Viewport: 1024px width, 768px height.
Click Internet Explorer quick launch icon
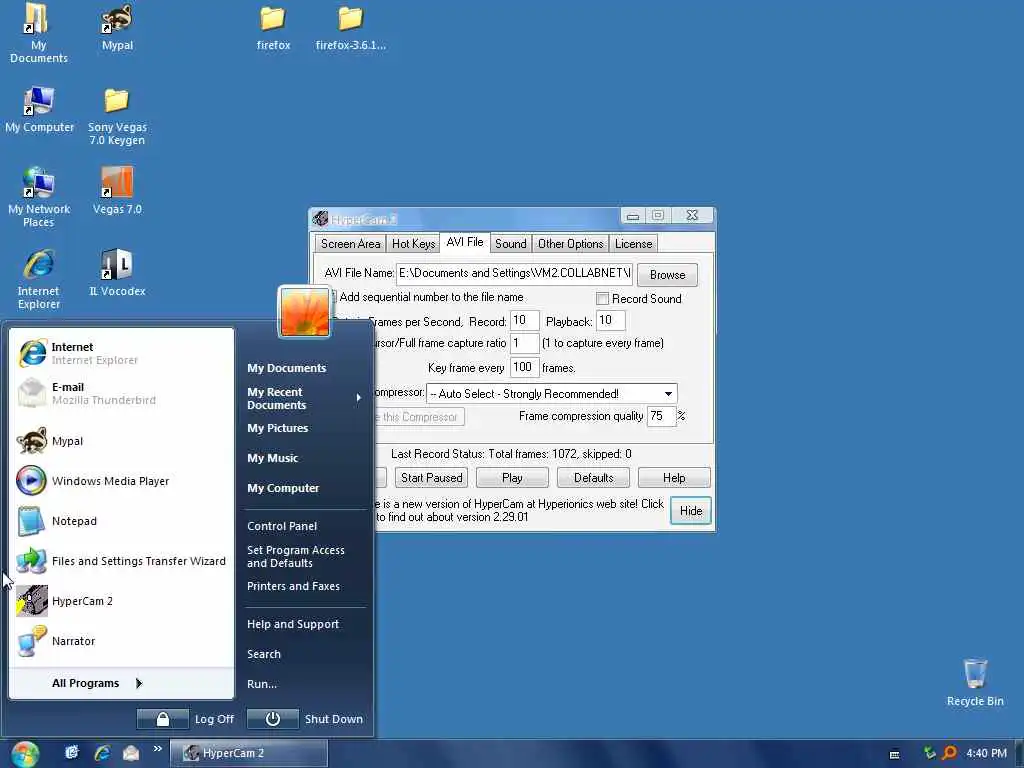coord(102,753)
